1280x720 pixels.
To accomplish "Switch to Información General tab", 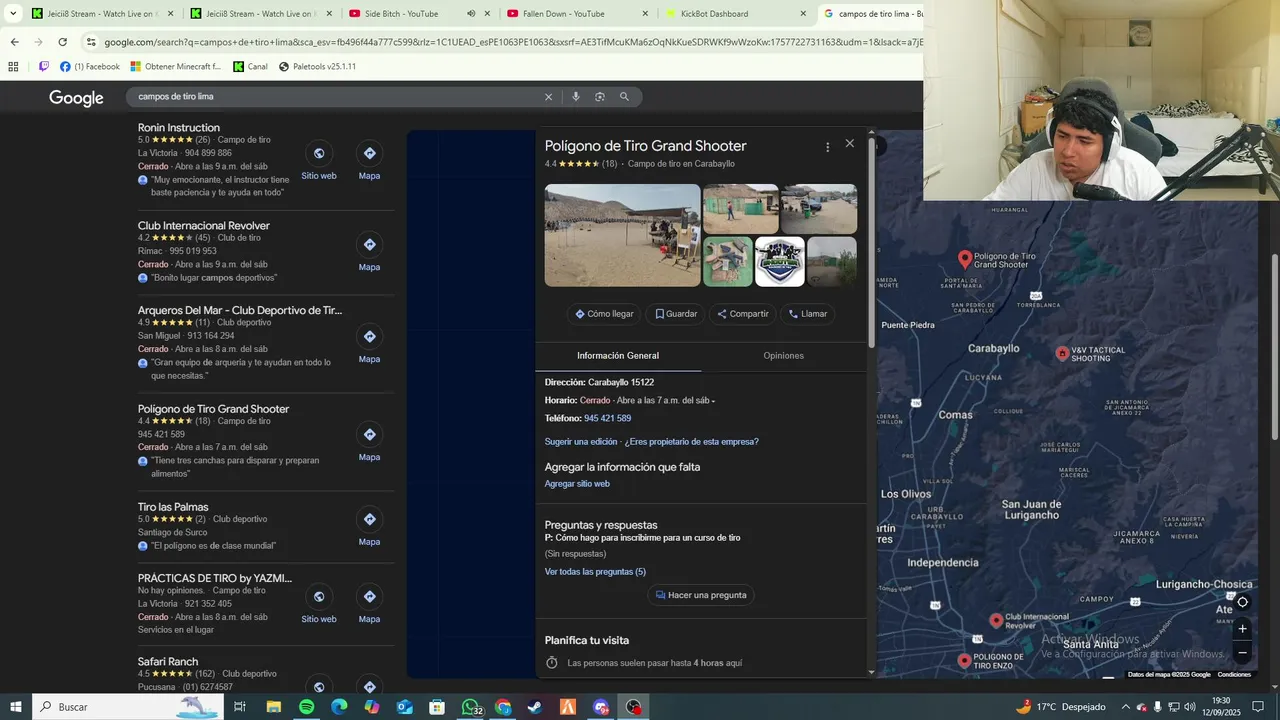I will tap(618, 356).
